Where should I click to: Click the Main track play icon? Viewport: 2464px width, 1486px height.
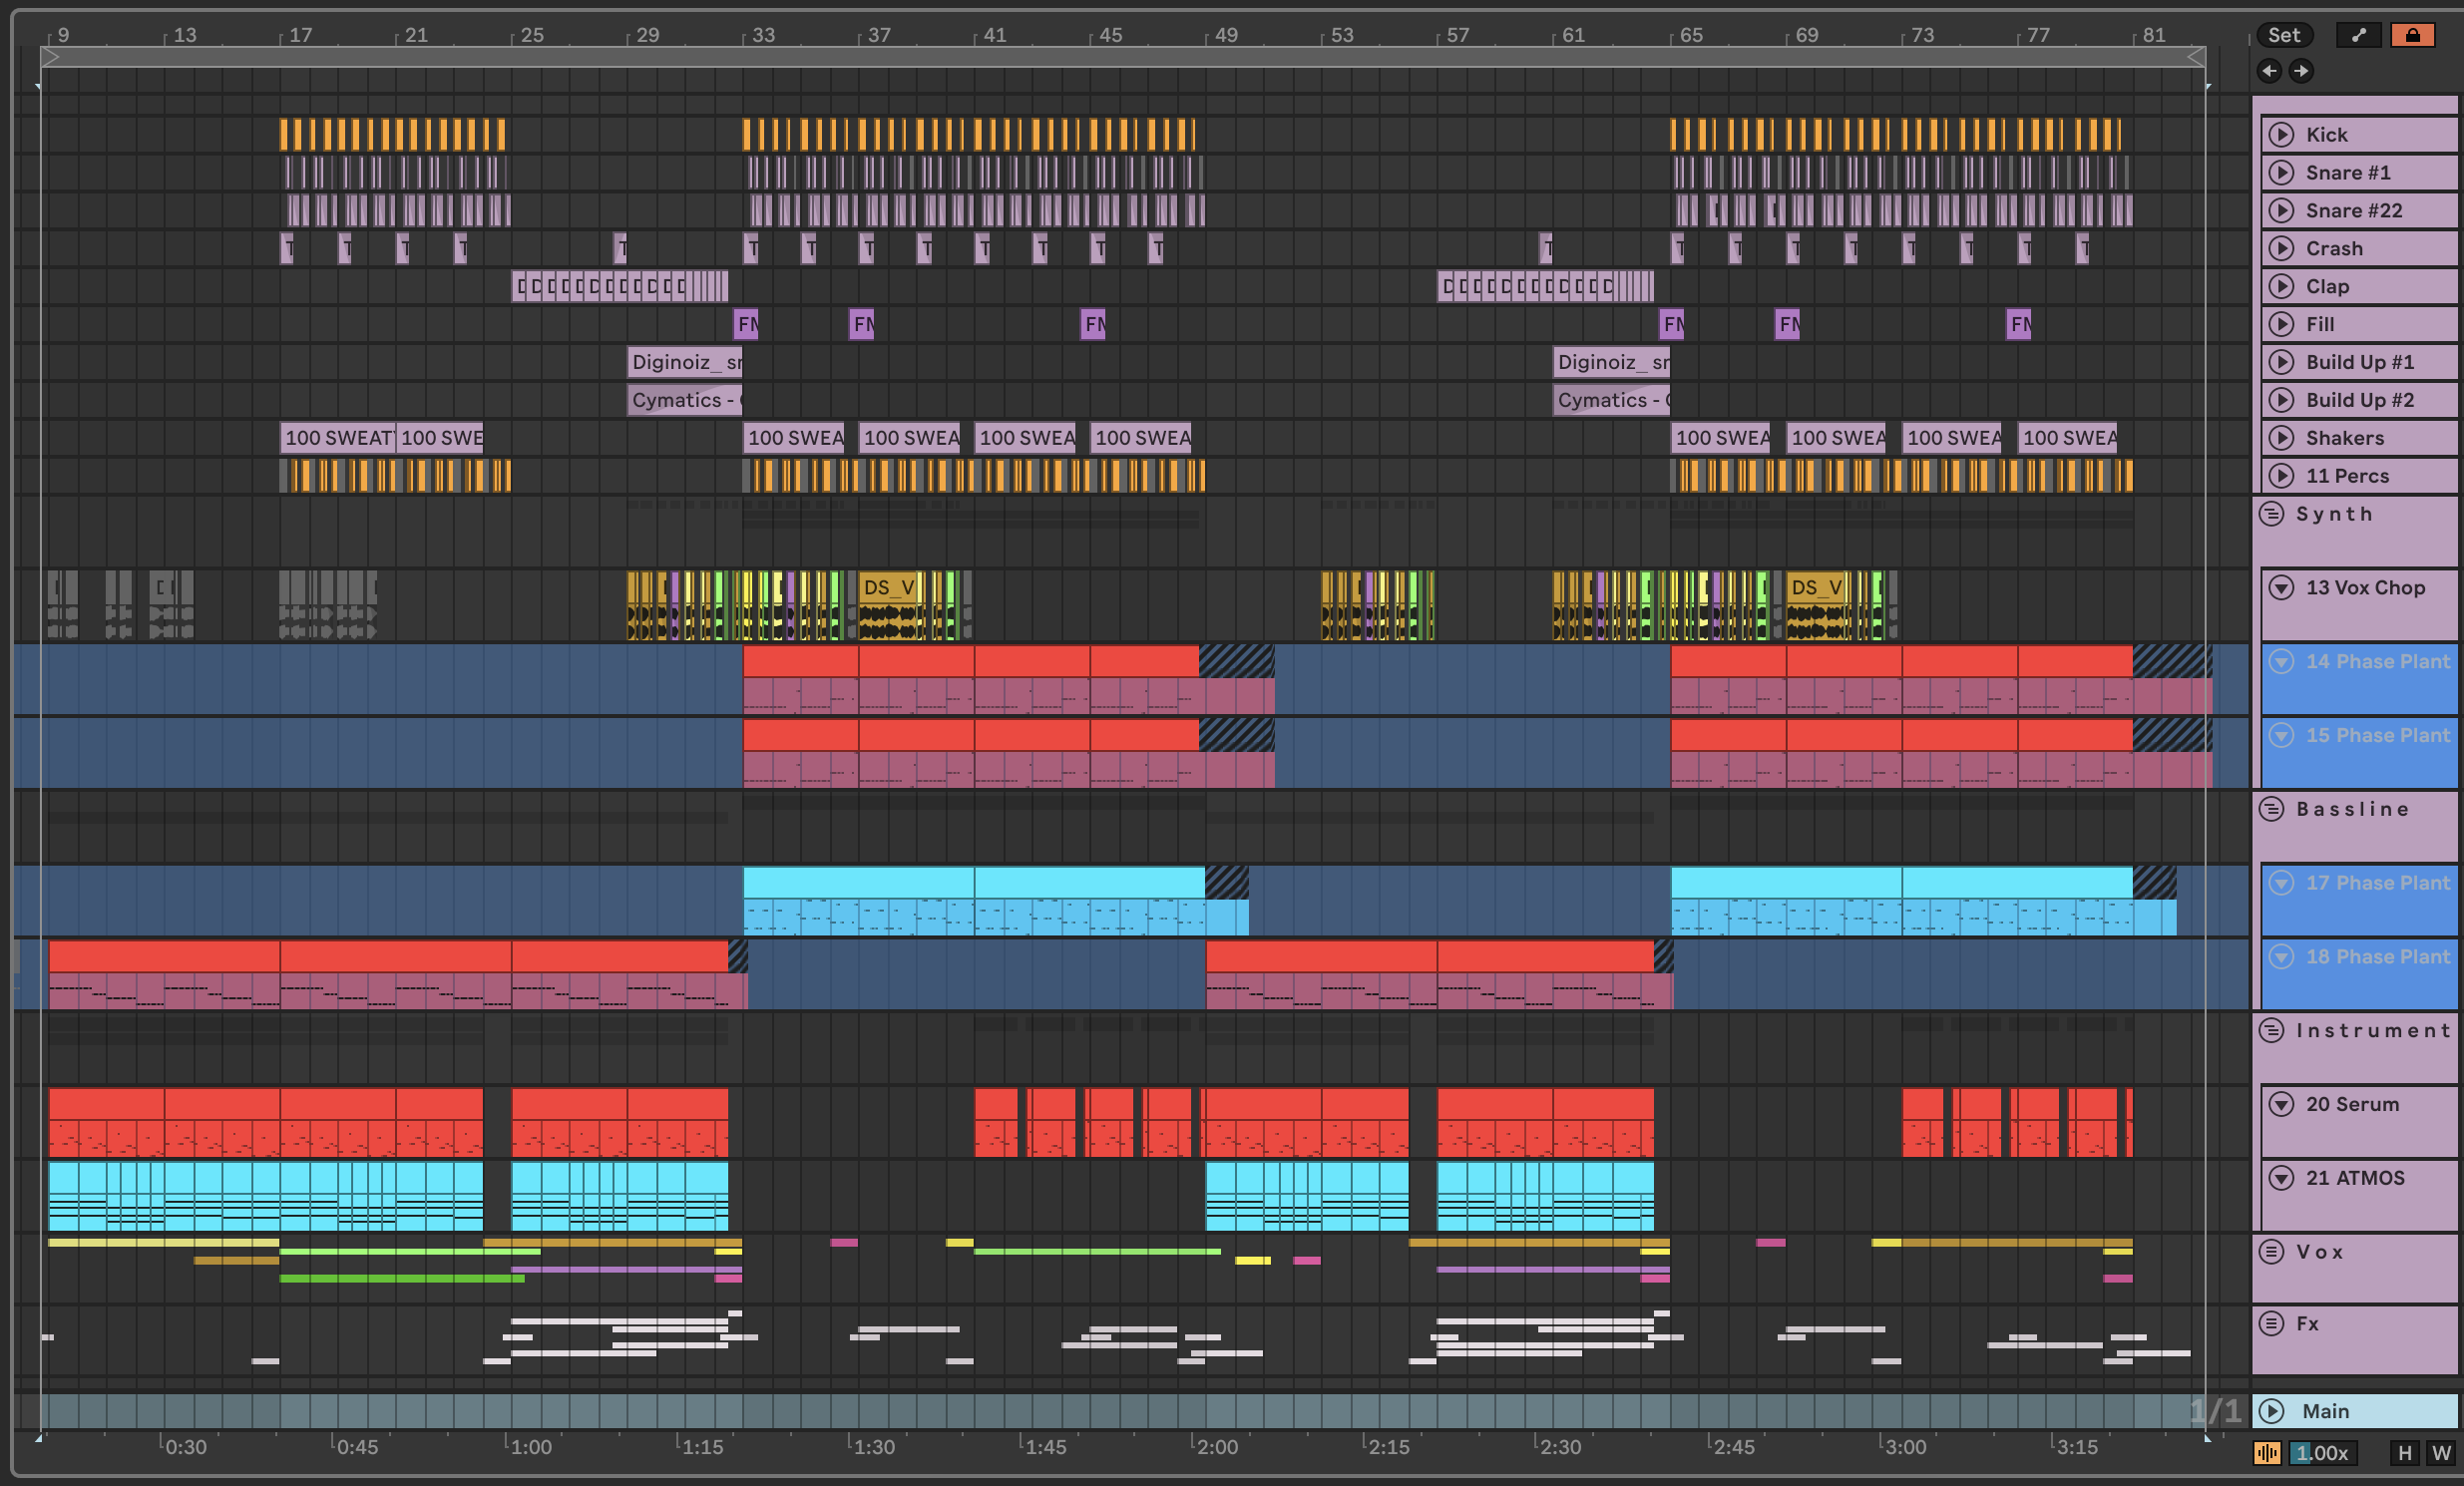[x=2272, y=1411]
